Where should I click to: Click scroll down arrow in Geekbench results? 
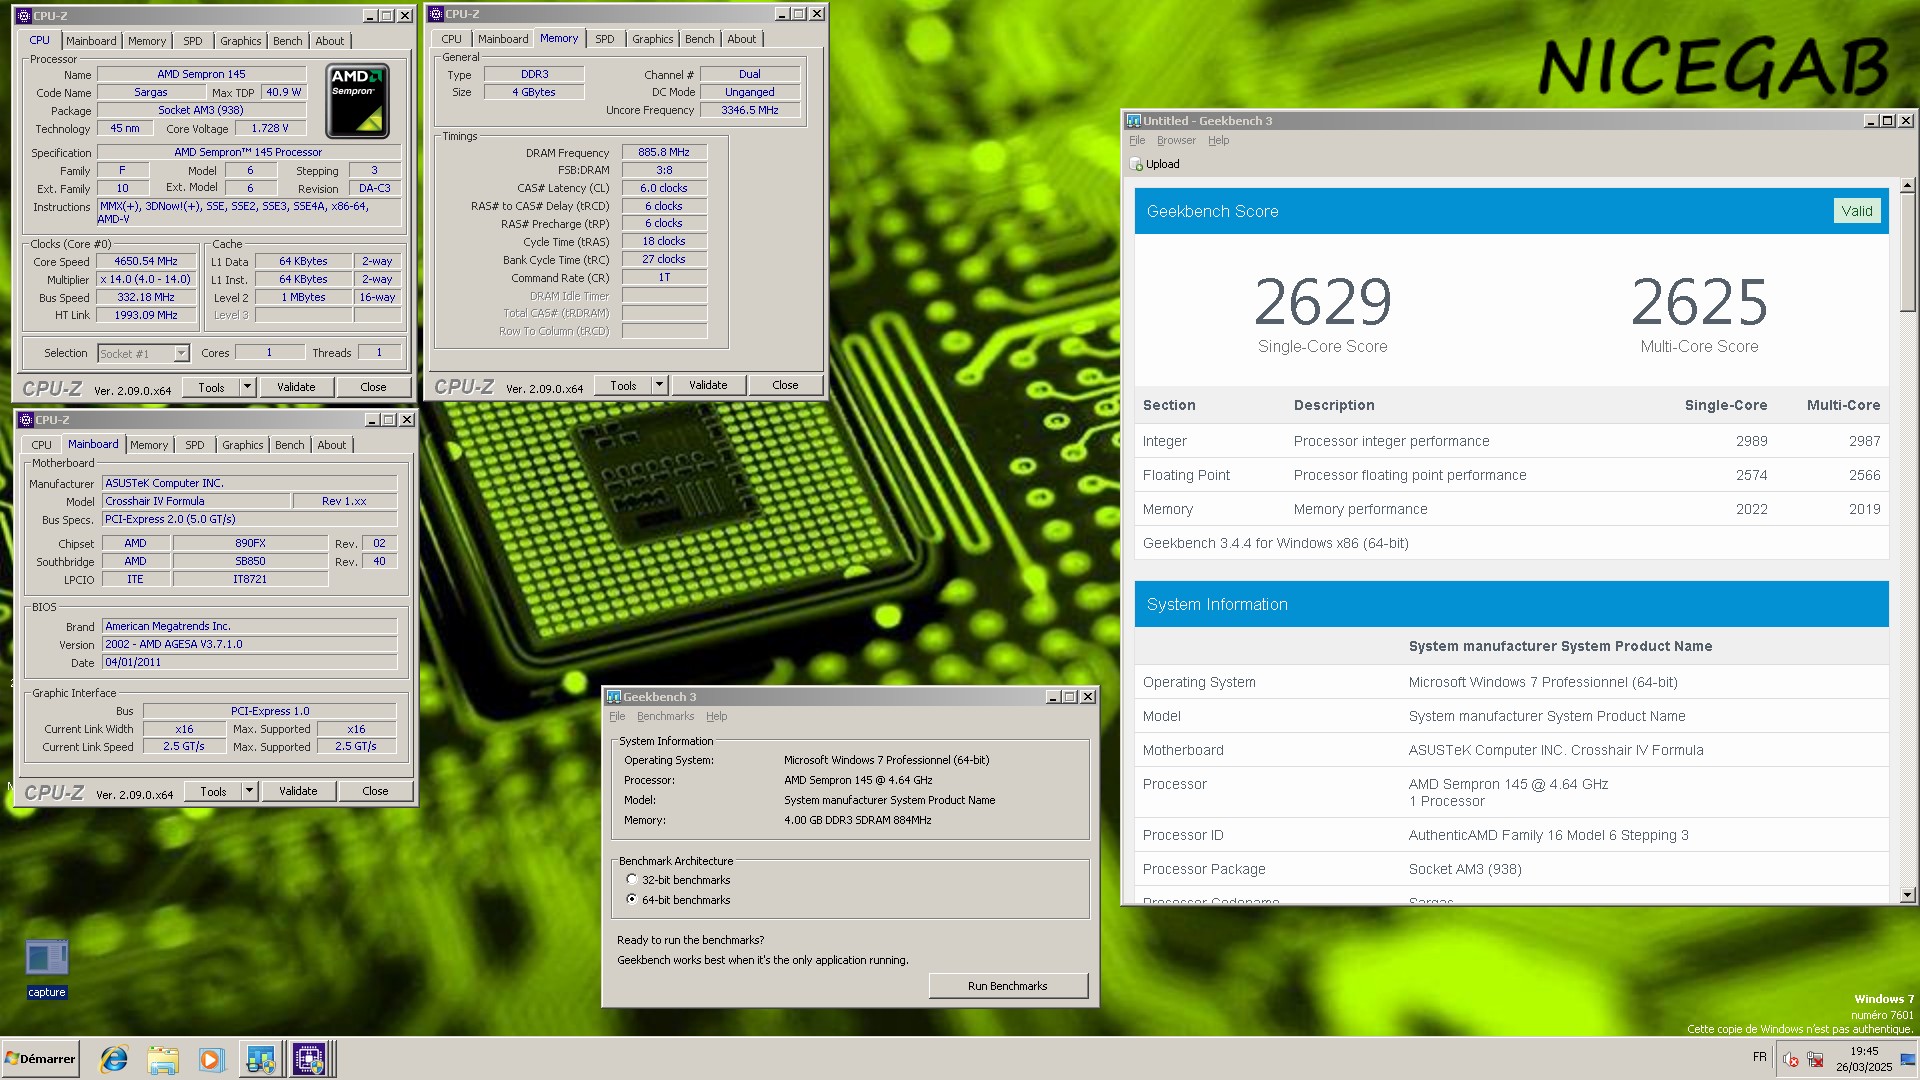(1907, 895)
